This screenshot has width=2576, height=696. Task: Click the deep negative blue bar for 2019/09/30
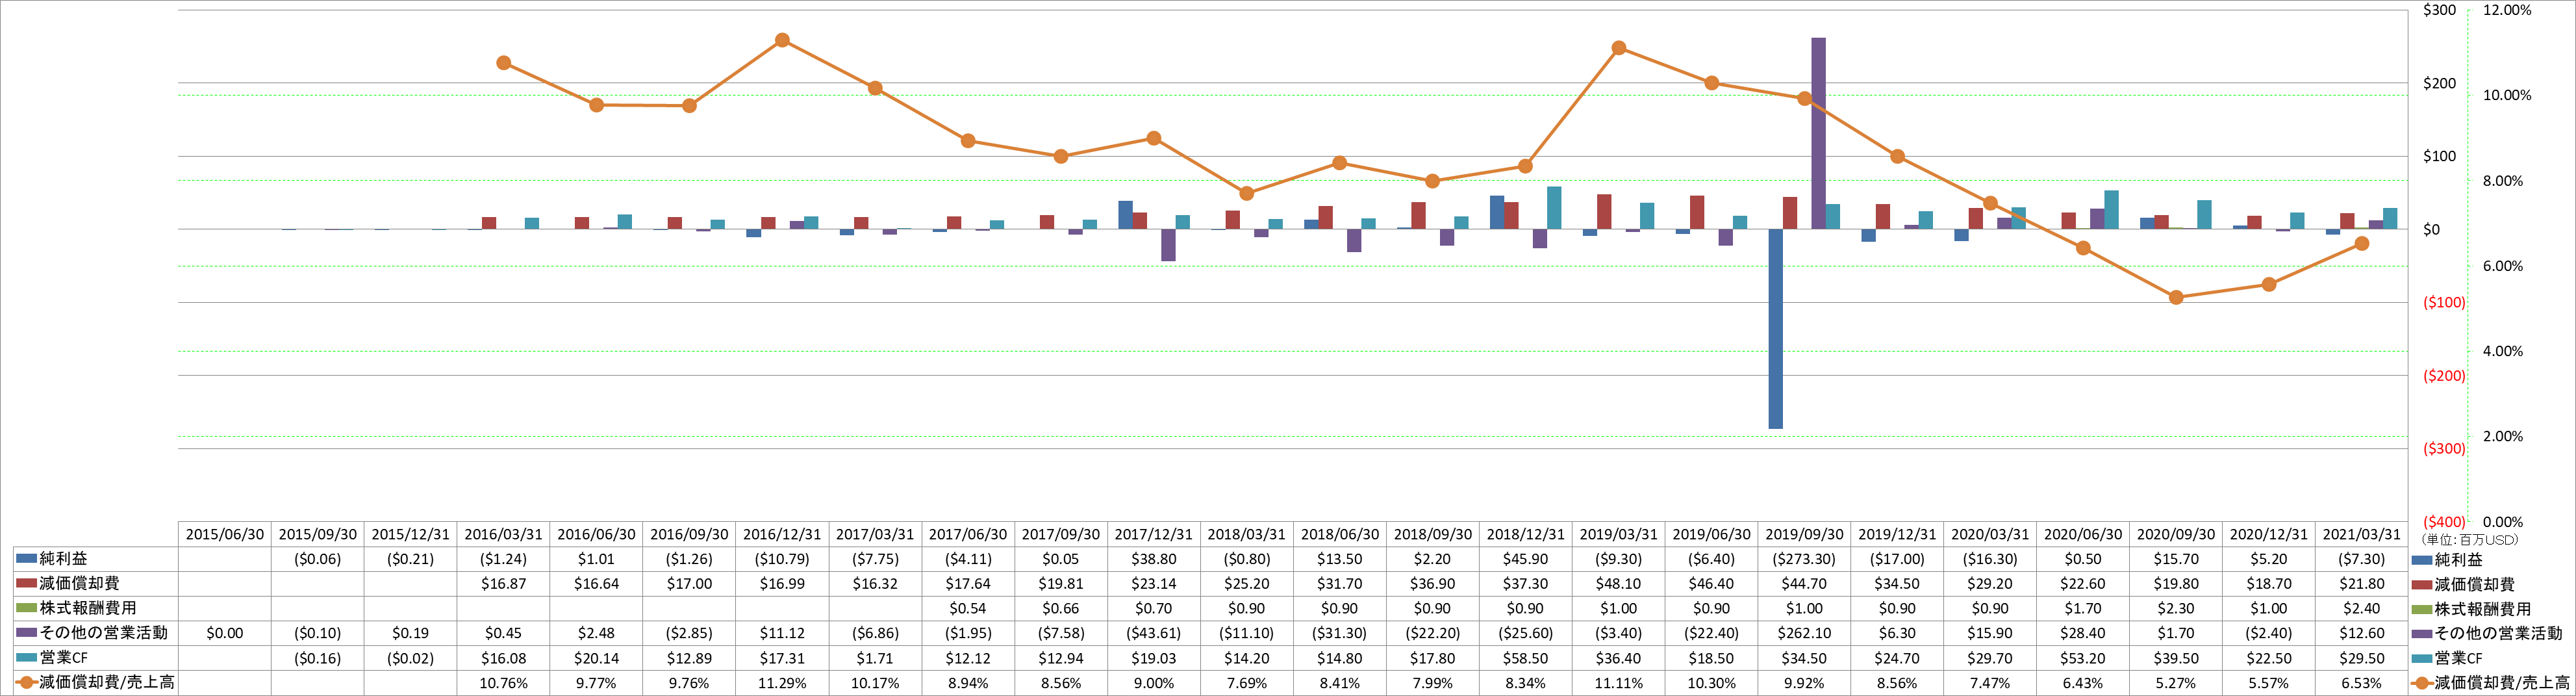click(1775, 329)
